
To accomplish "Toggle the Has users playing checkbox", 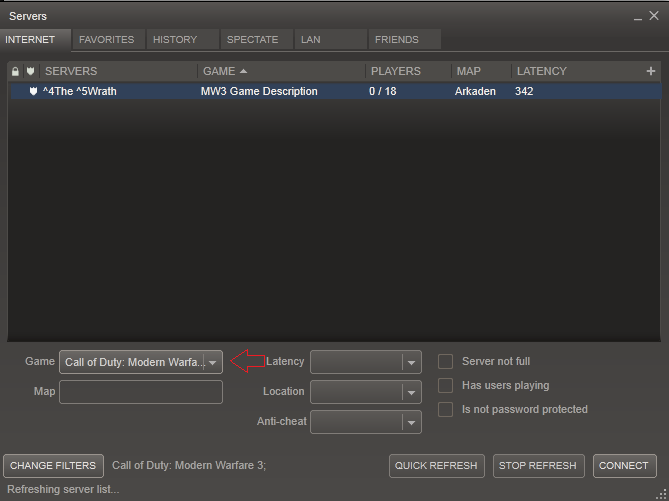I will (x=446, y=386).
